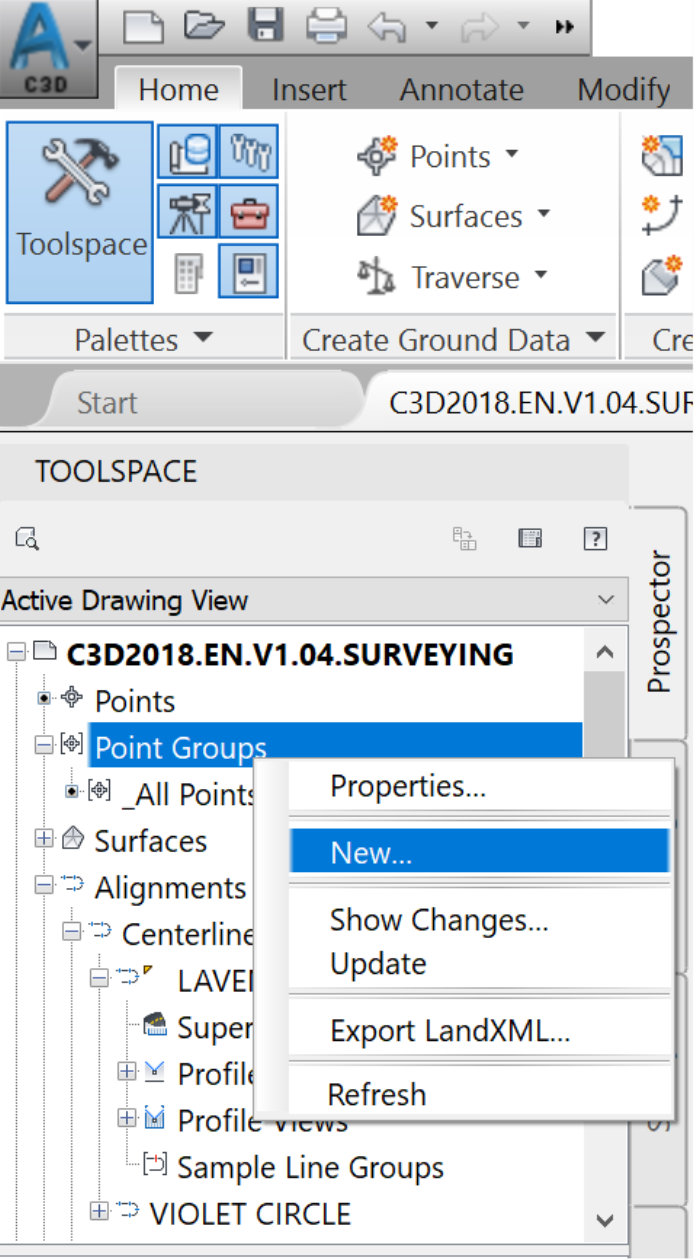Click the New file icon in quick access toolbar
The height and width of the screenshot is (1259, 694).
pyautogui.click(x=143, y=26)
